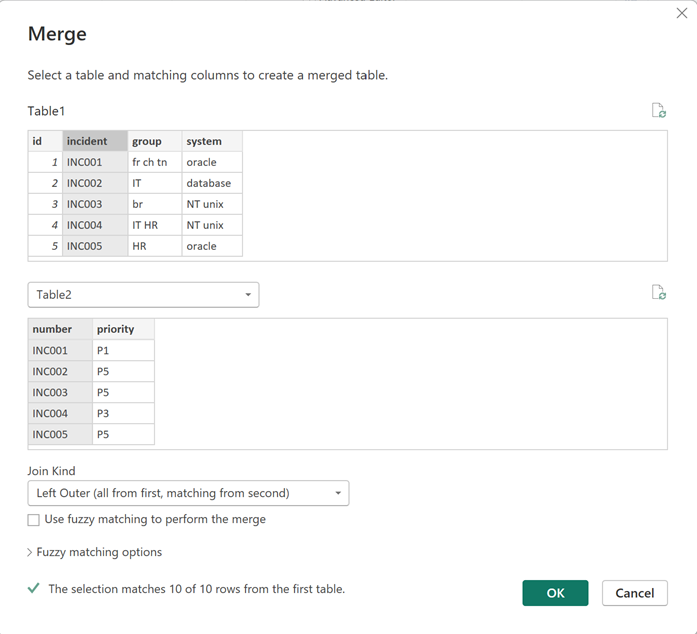Image resolution: width=697 pixels, height=634 pixels.
Task: Click the INC001 cell in Table2
Action: coord(59,350)
